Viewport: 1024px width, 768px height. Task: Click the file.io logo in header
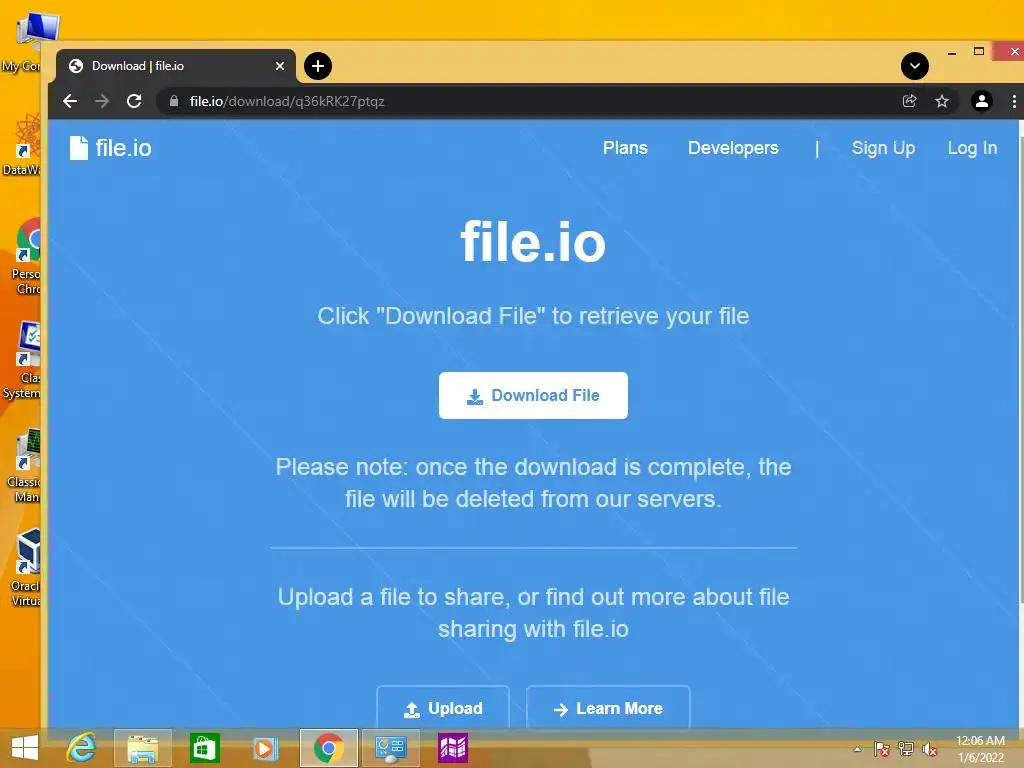coord(110,148)
